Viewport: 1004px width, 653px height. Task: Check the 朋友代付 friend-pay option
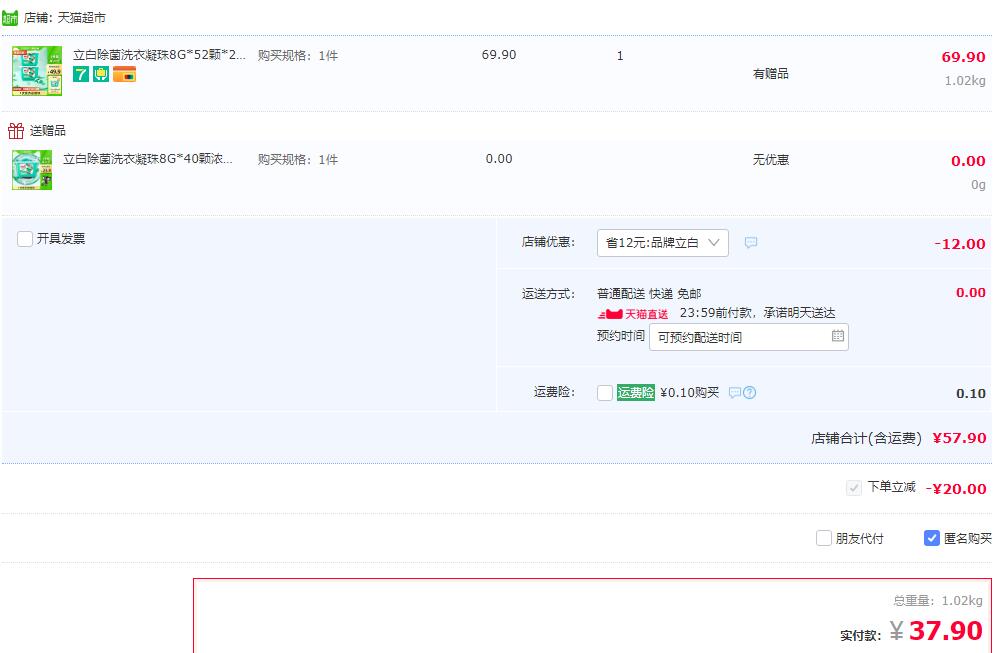[x=824, y=538]
